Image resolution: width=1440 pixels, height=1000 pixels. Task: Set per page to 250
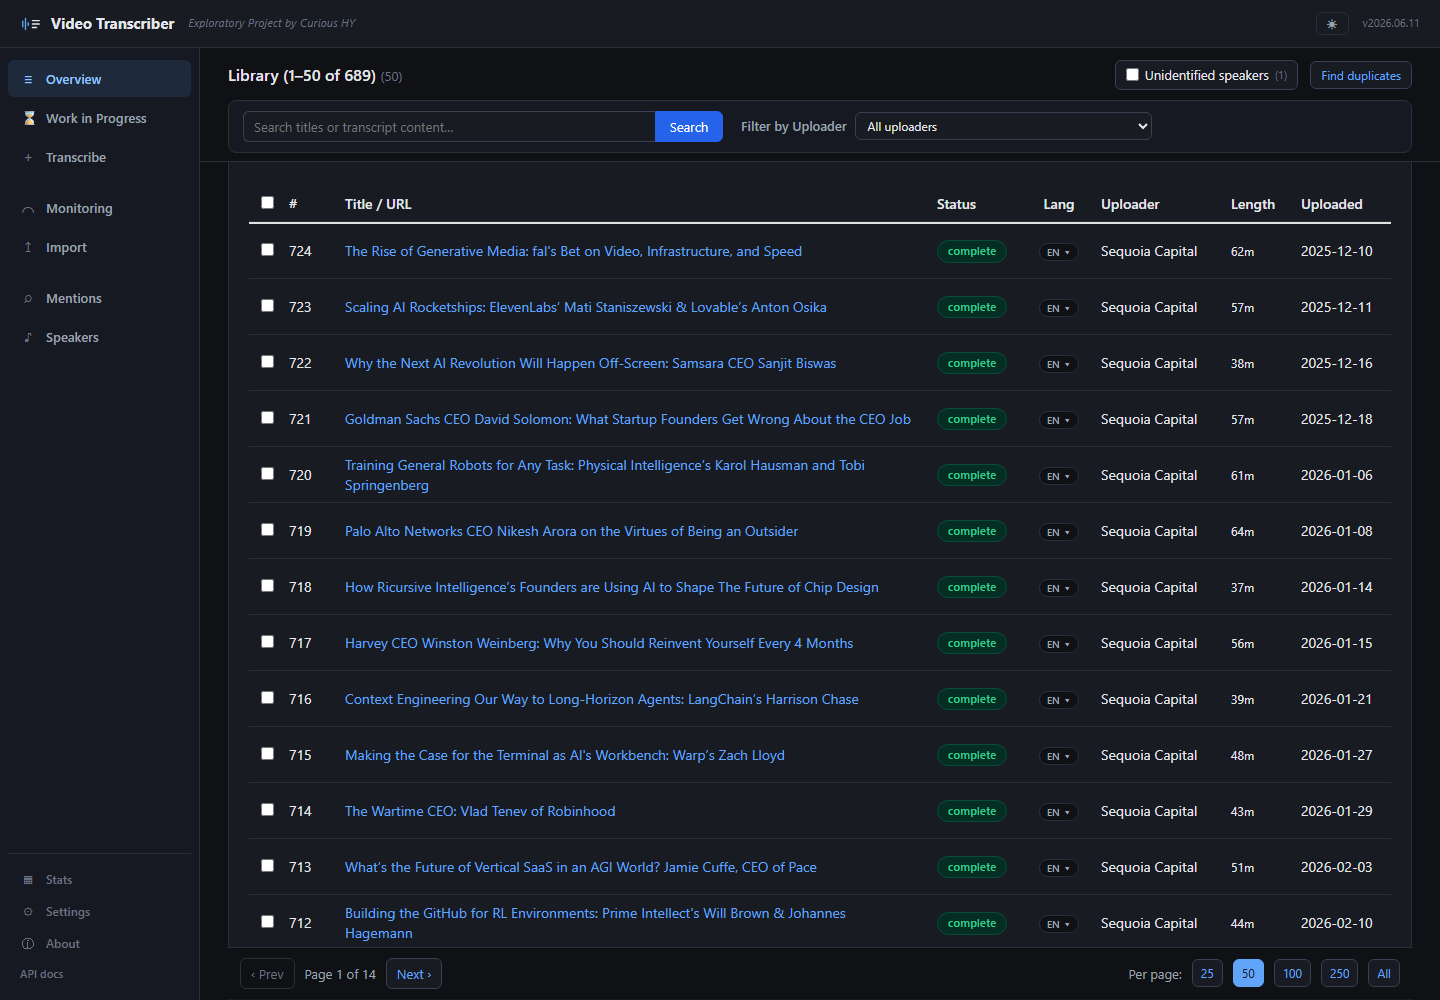(1339, 973)
